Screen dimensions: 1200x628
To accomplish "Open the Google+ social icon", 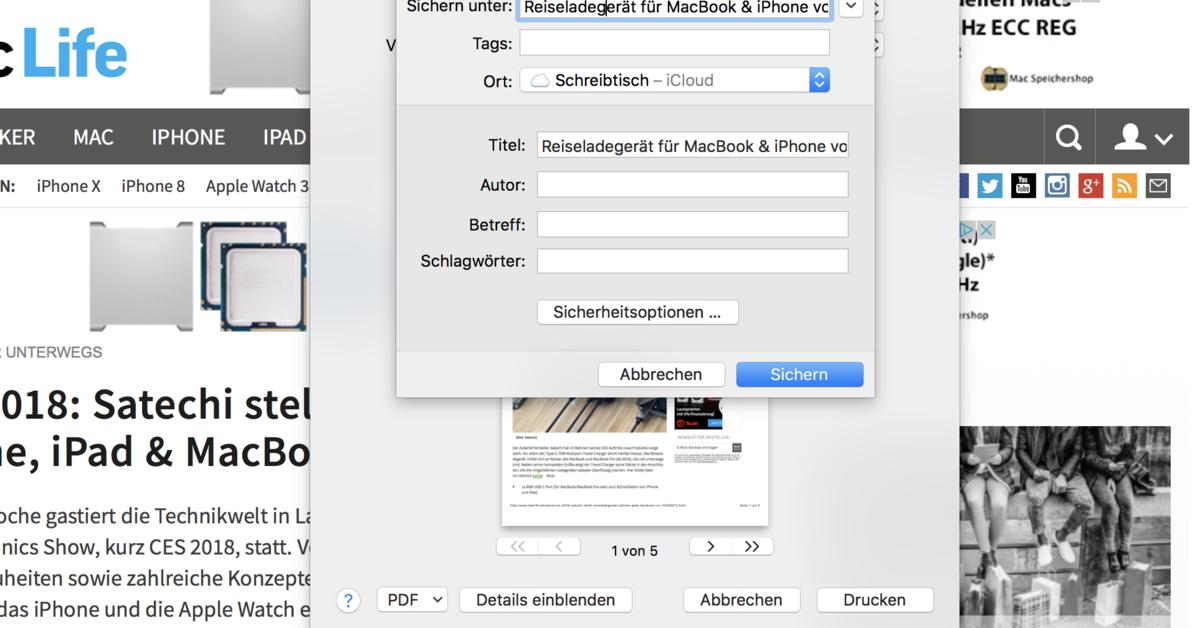I will 1091,185.
